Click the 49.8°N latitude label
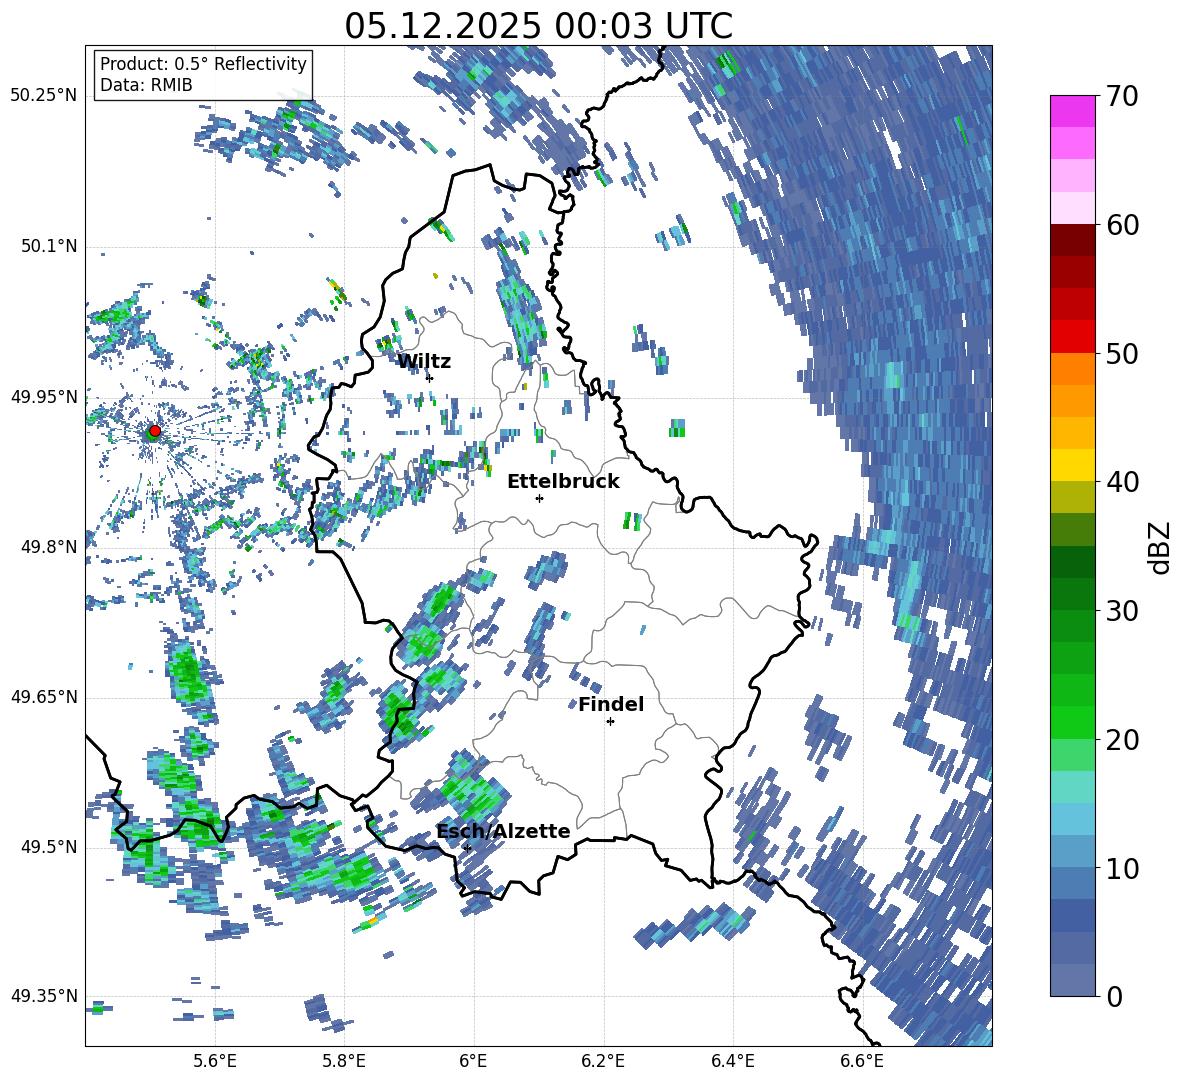The image size is (1184, 1081). (x=49, y=547)
